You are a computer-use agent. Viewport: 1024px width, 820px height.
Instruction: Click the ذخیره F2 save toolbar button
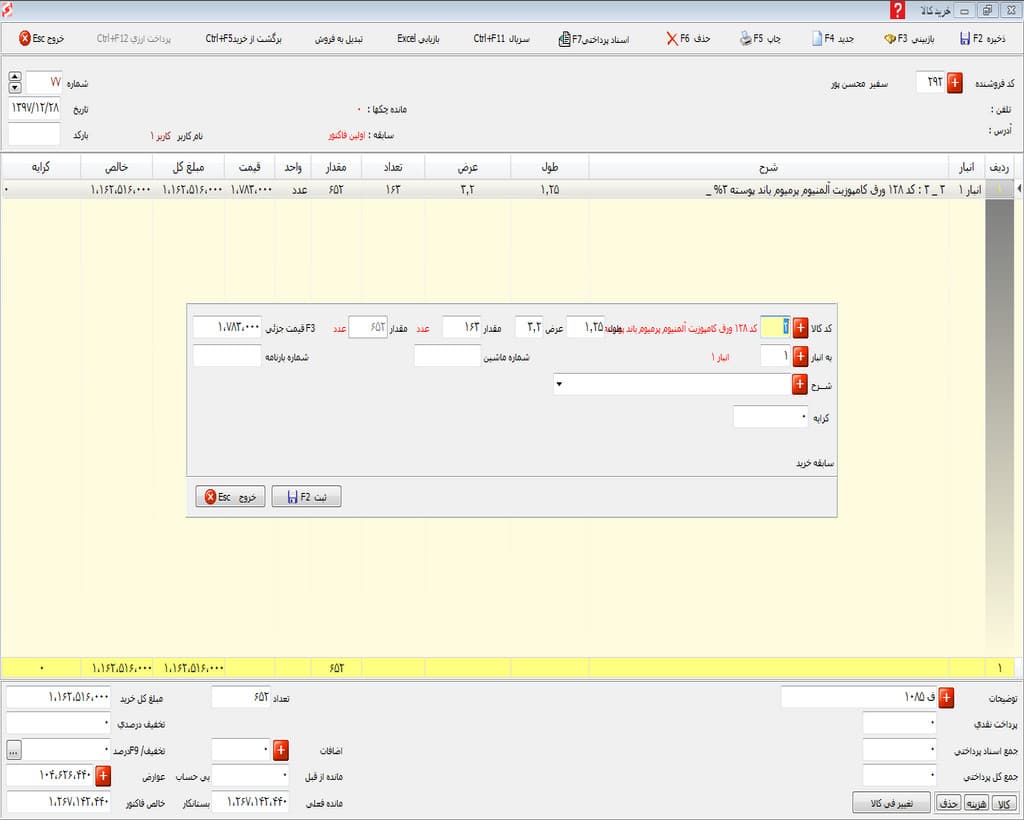click(982, 39)
